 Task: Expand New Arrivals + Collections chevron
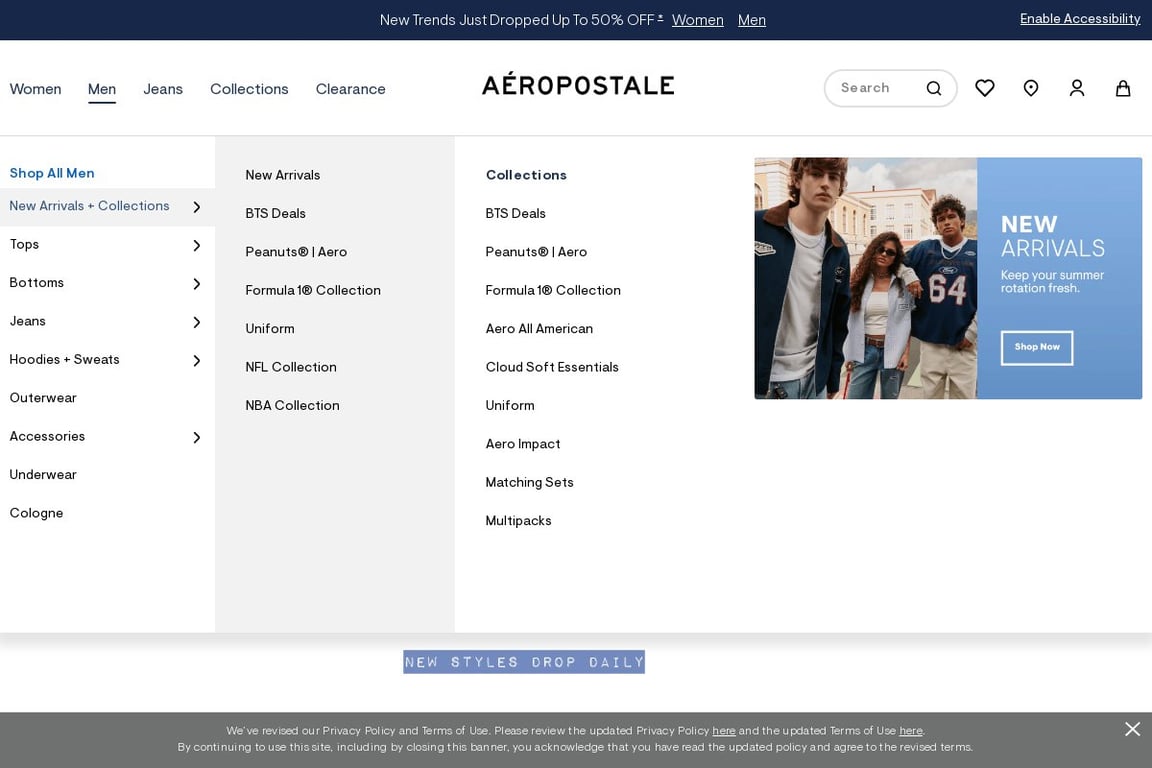(x=196, y=207)
